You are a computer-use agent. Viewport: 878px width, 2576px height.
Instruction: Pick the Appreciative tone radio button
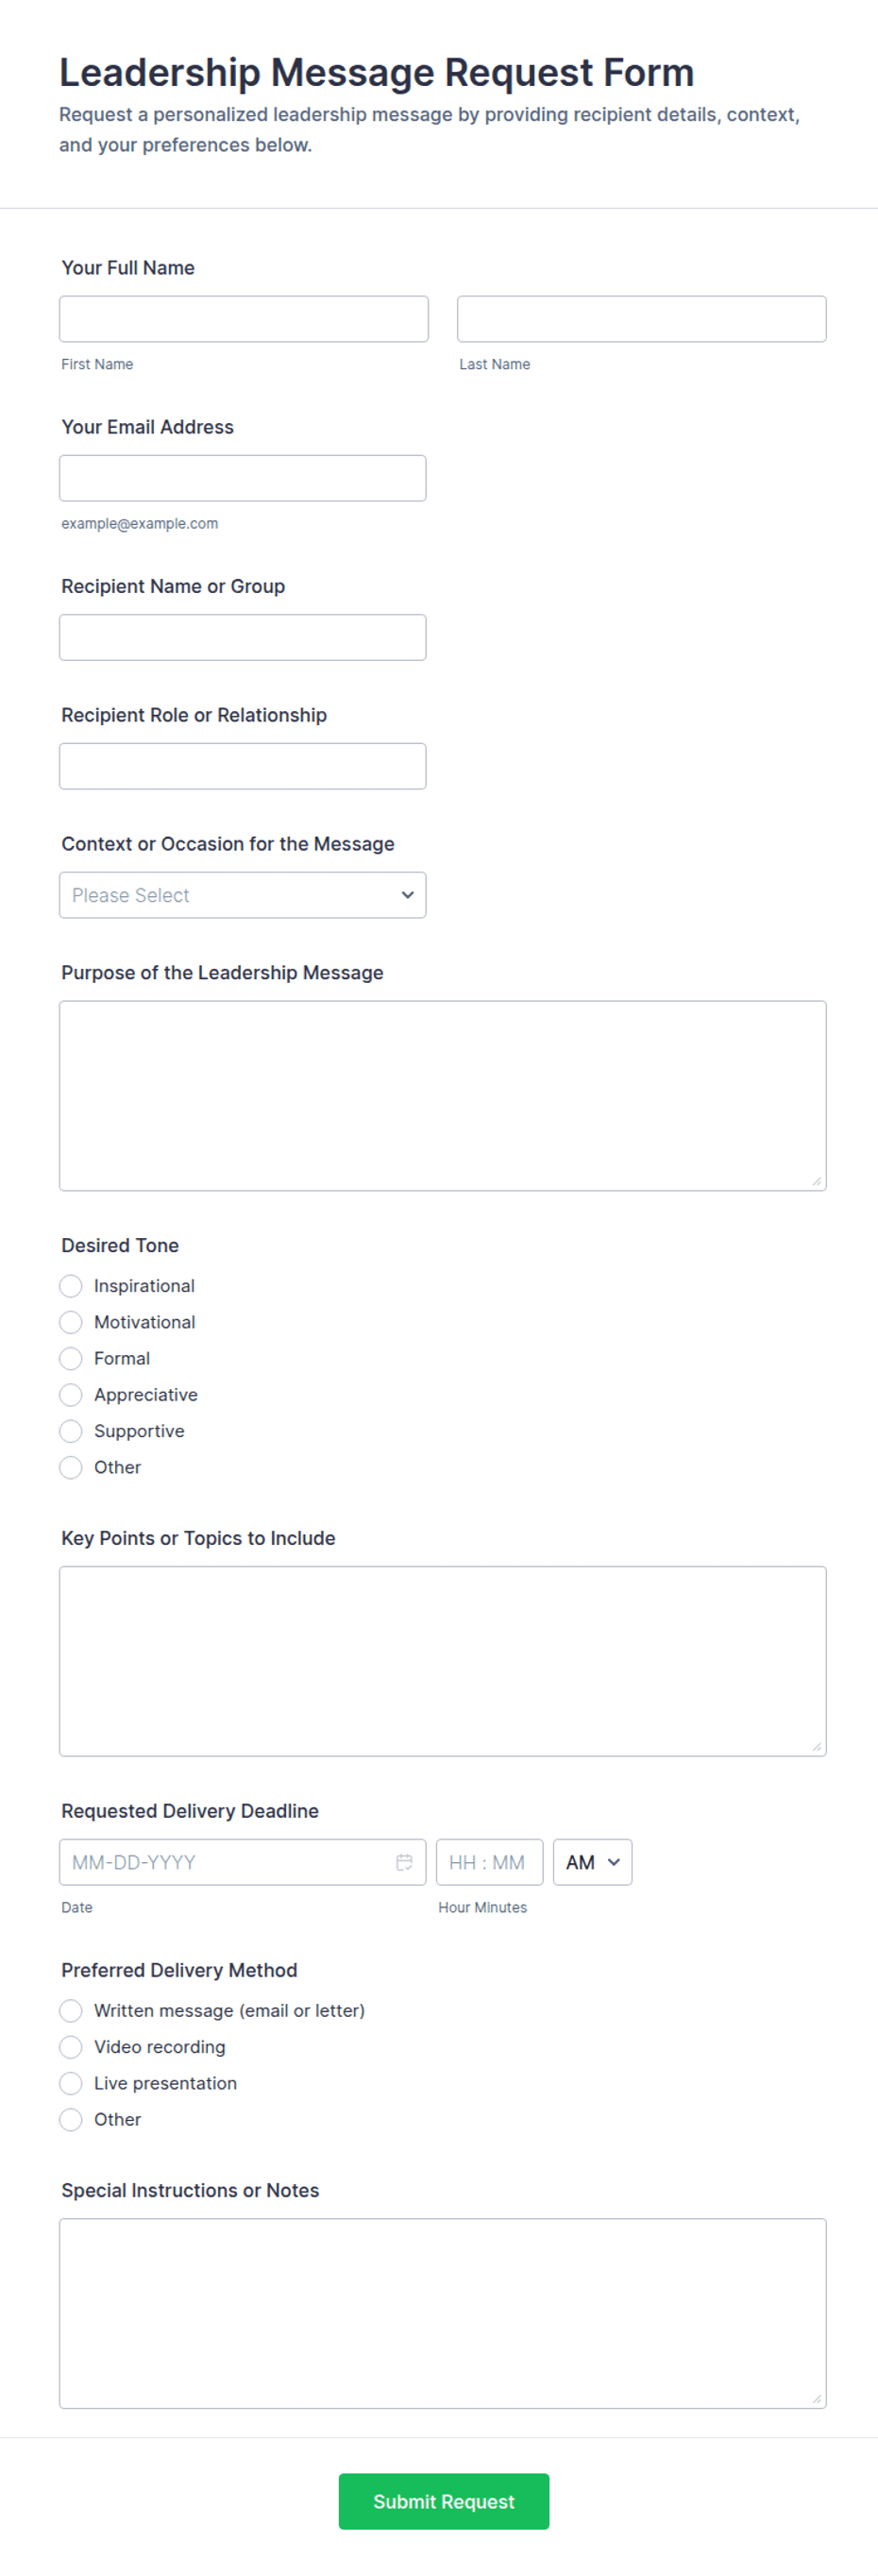tap(71, 1395)
